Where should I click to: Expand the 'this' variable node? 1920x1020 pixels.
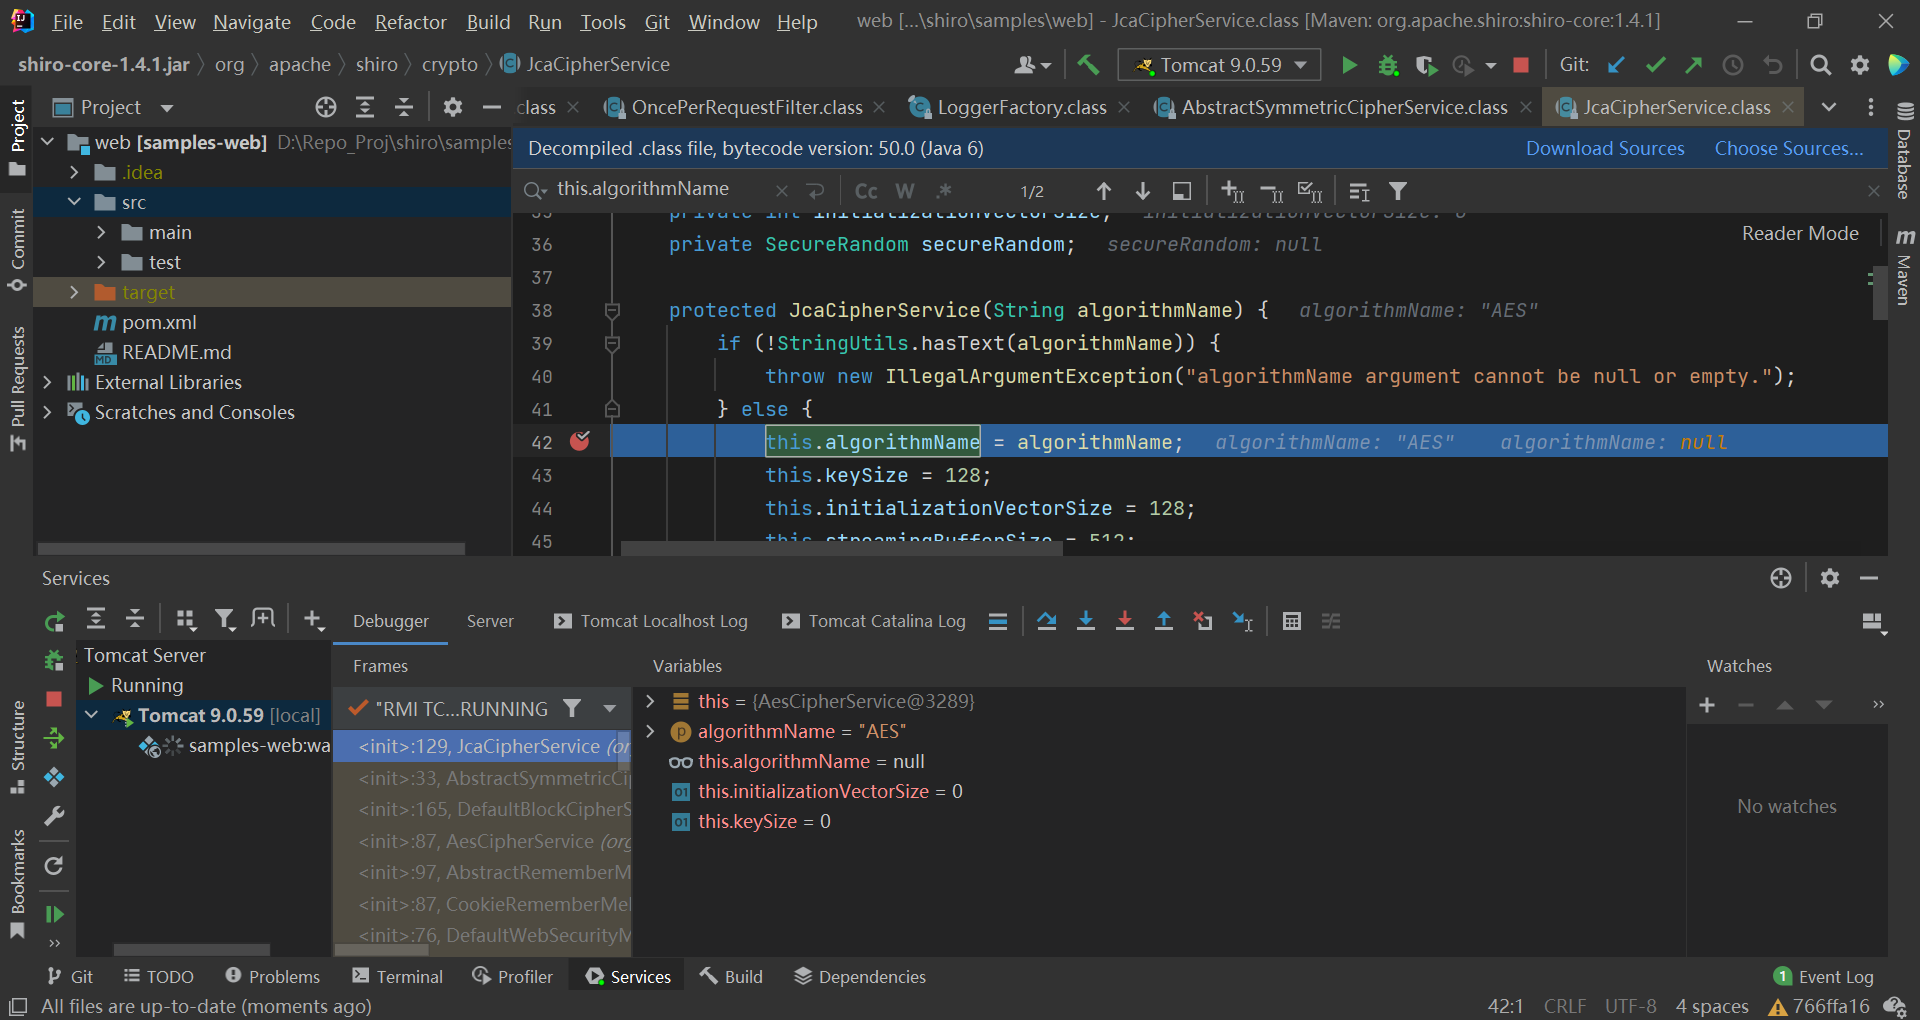(x=650, y=701)
